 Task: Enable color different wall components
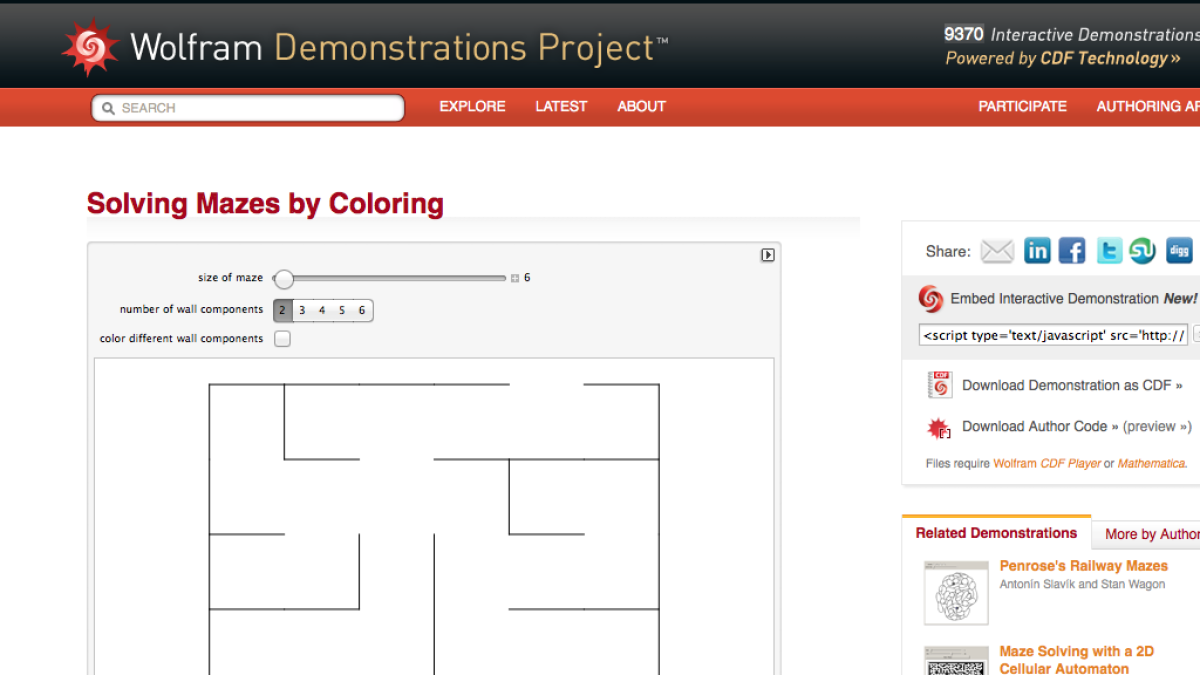click(282, 338)
